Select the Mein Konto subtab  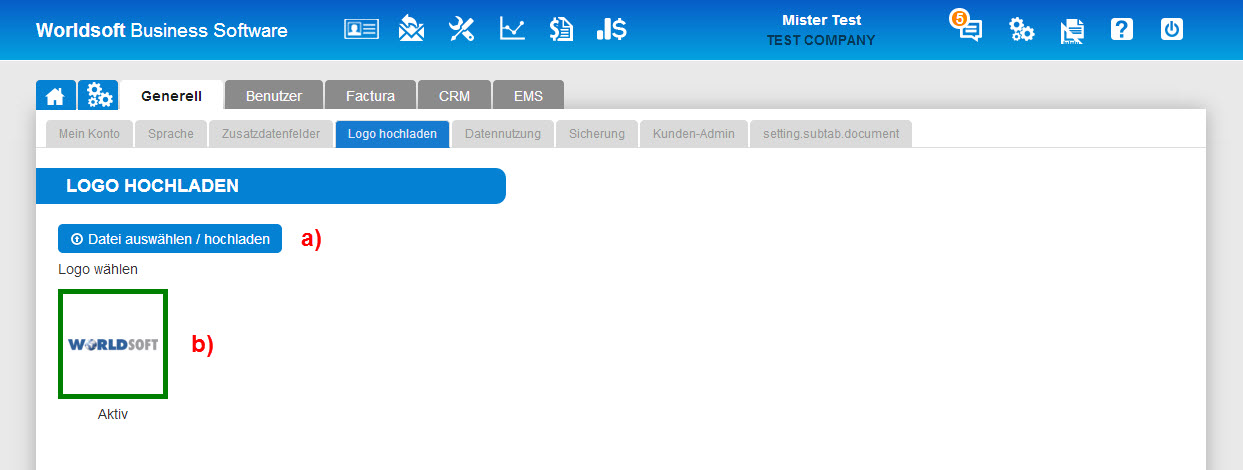(x=89, y=133)
